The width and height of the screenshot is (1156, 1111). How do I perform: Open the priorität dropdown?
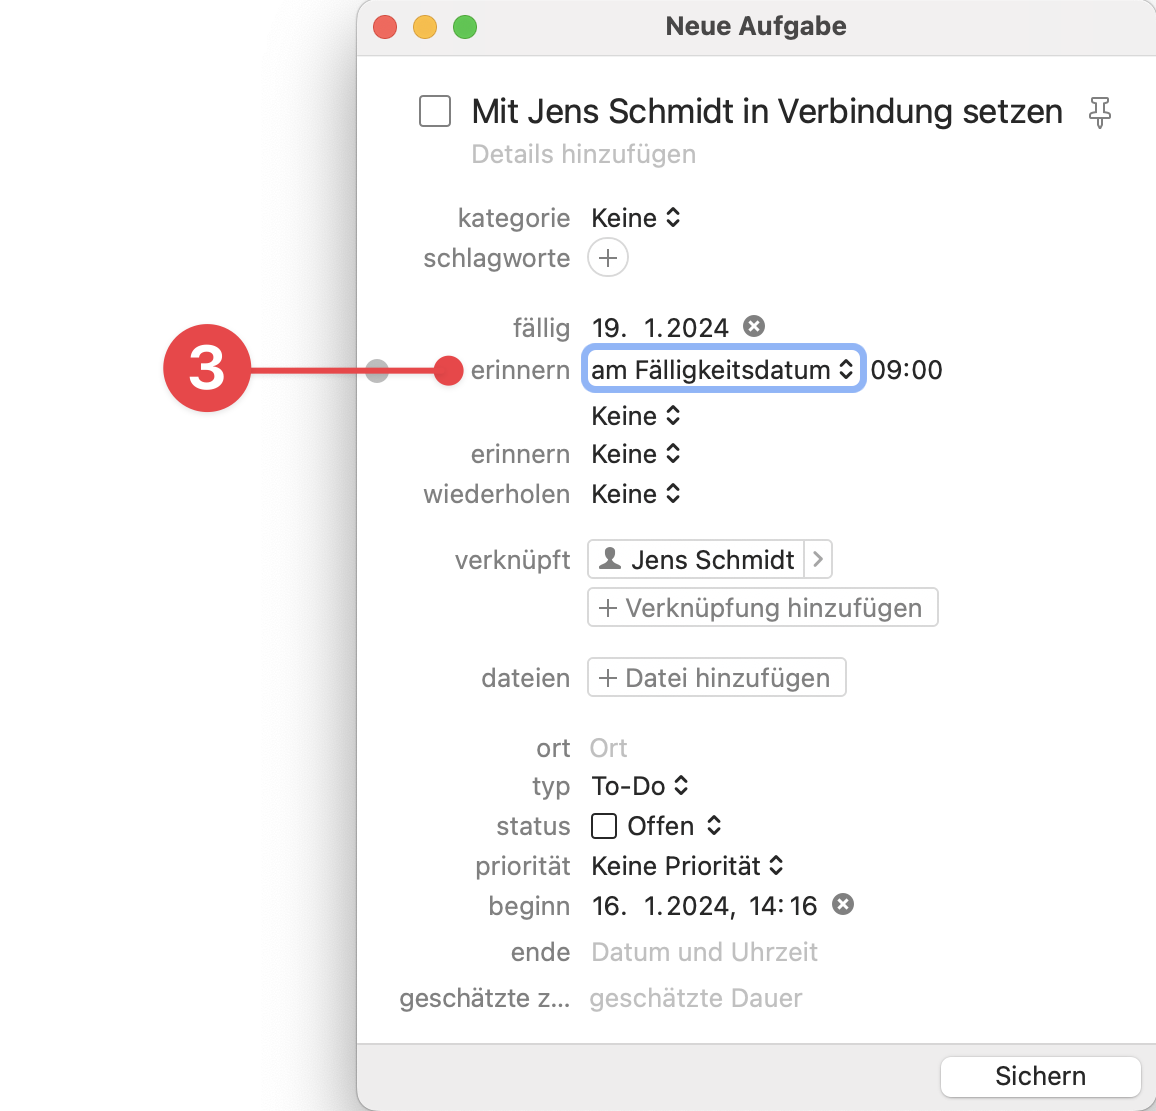coord(686,865)
